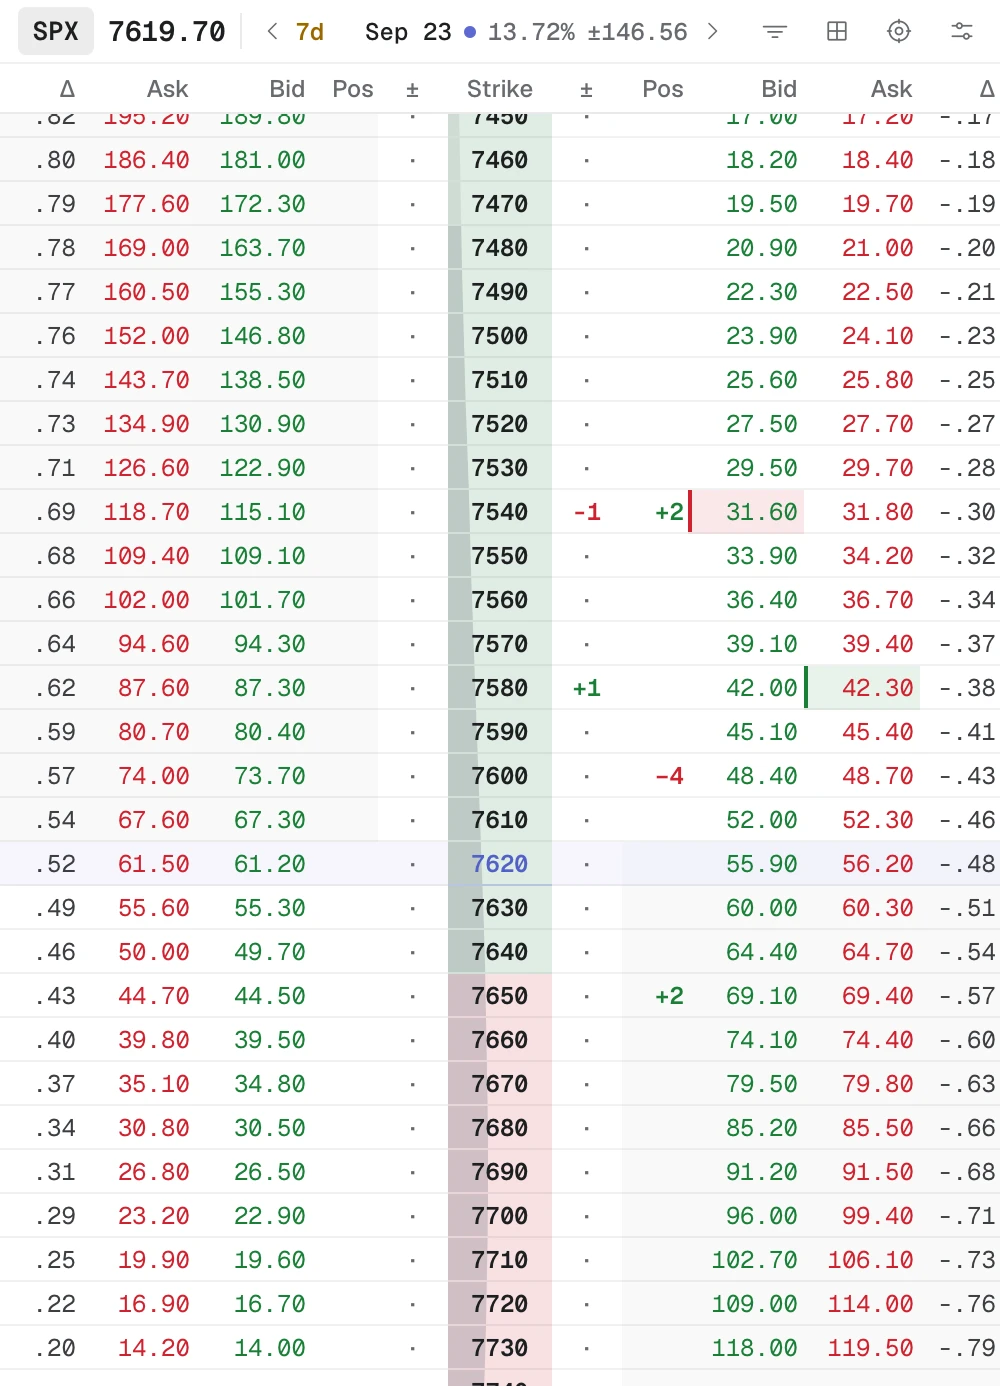Click the 7700 put ask 99.40

coord(878,1216)
